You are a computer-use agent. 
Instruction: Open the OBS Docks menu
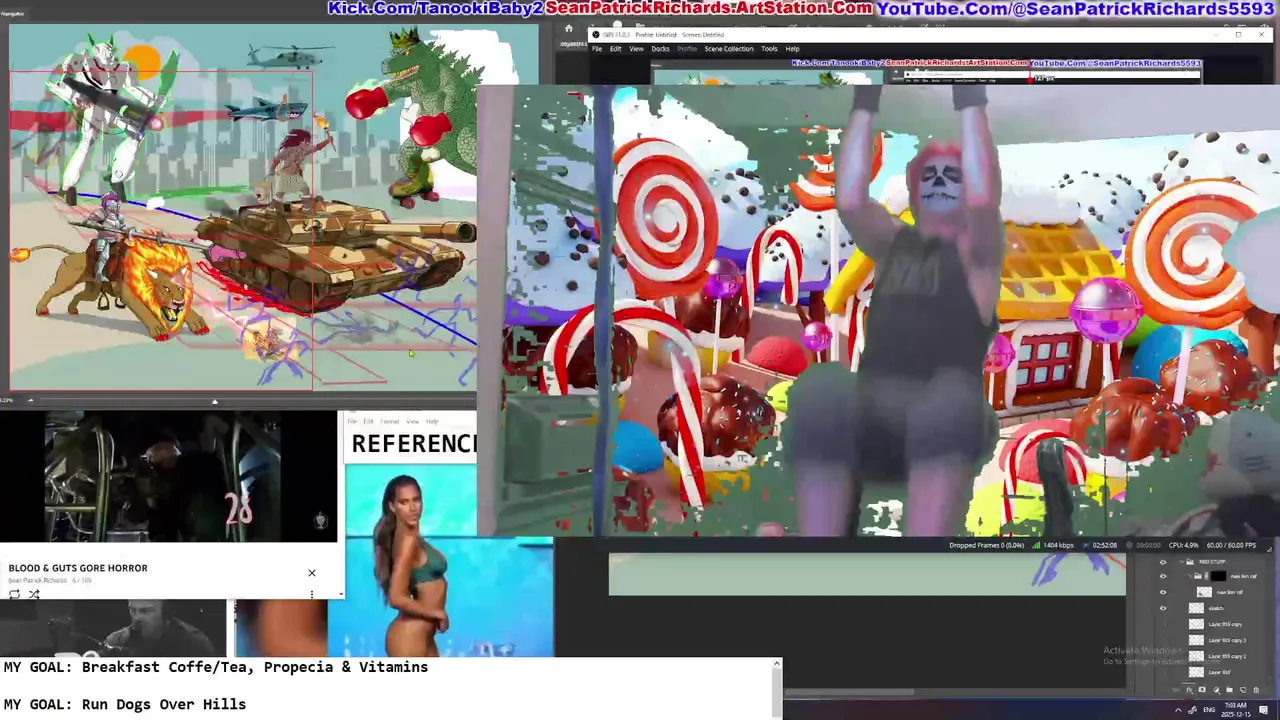[660, 49]
